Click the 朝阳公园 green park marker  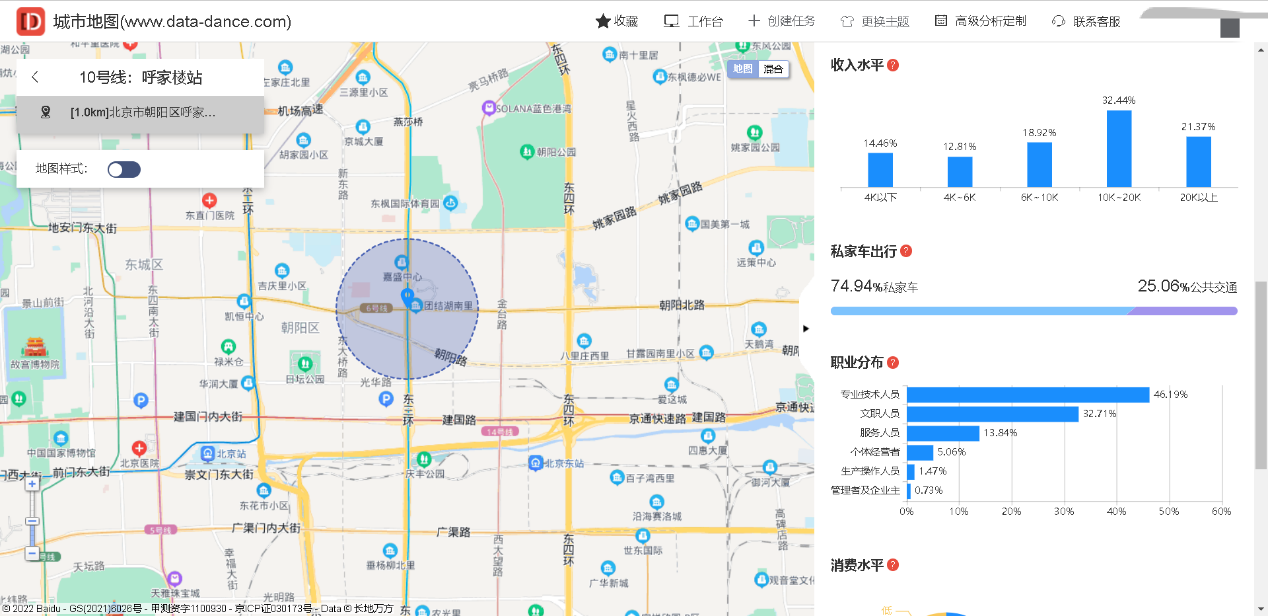pyautogui.click(x=527, y=152)
